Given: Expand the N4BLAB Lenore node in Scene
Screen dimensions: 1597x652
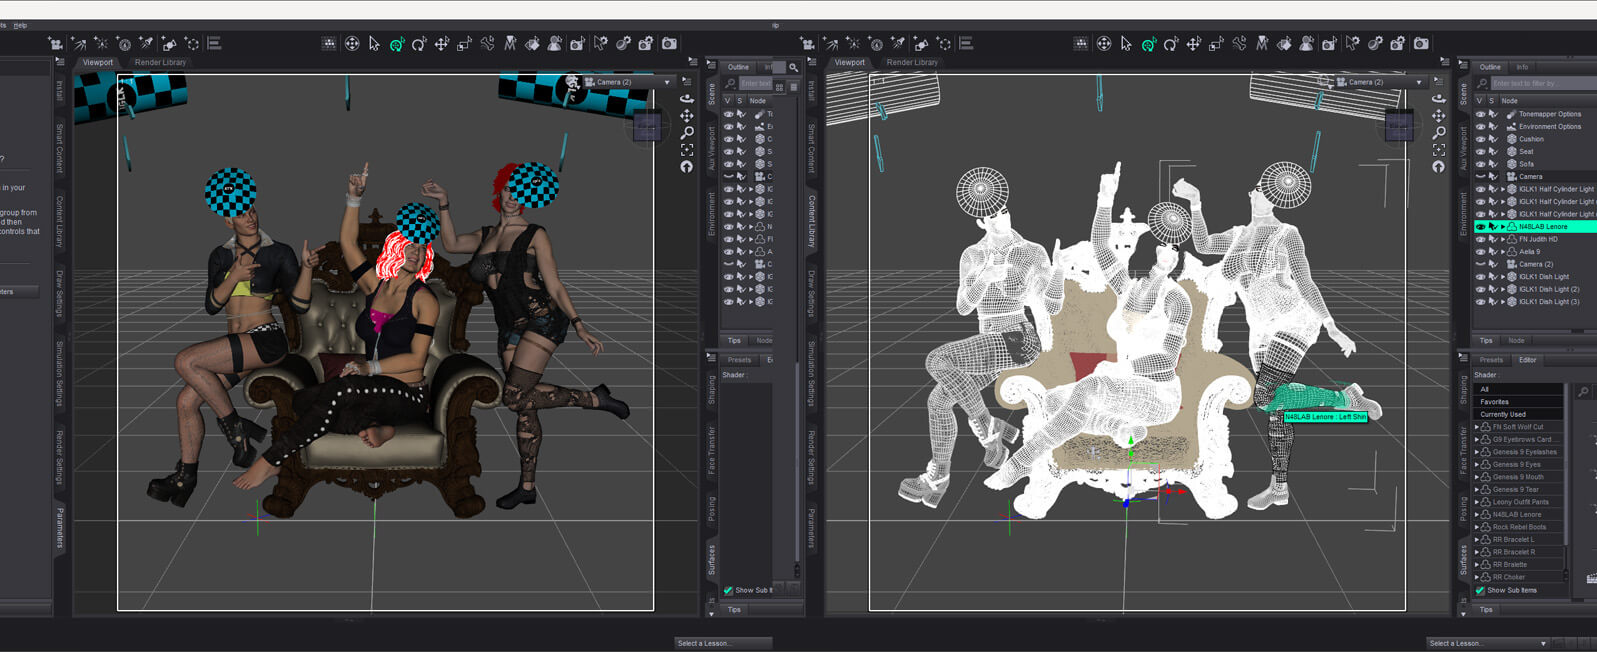Looking at the screenshot, I should pos(1503,227).
